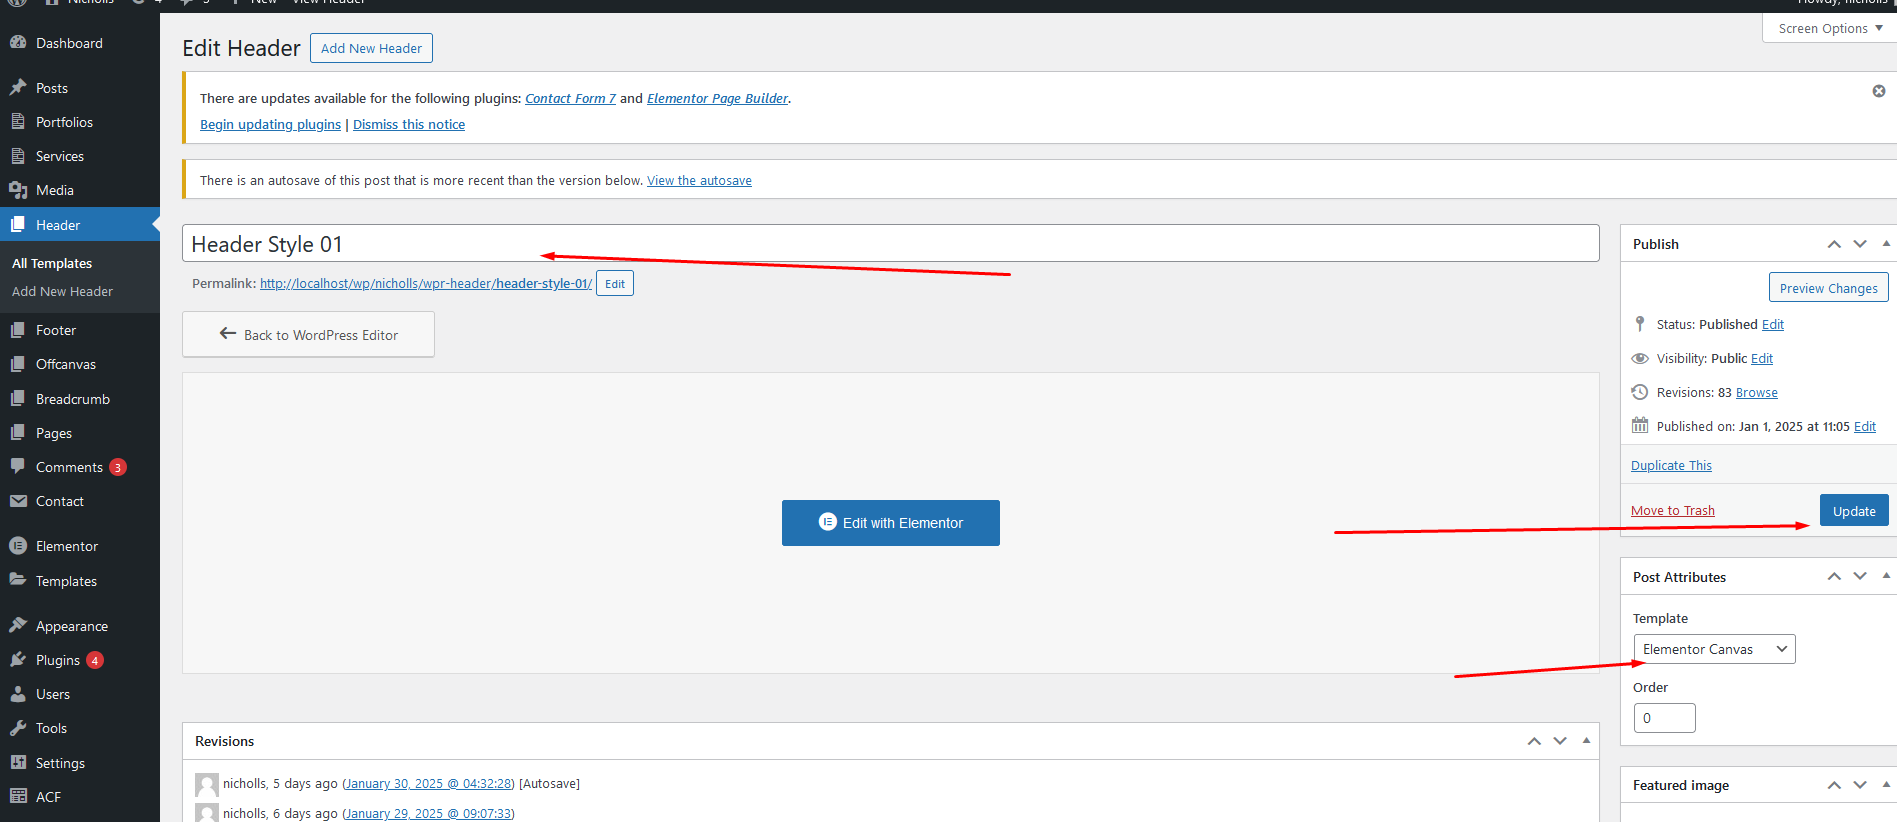The width and height of the screenshot is (1897, 822).
Task: Click the Tools wrench icon
Action: pyautogui.click(x=18, y=728)
